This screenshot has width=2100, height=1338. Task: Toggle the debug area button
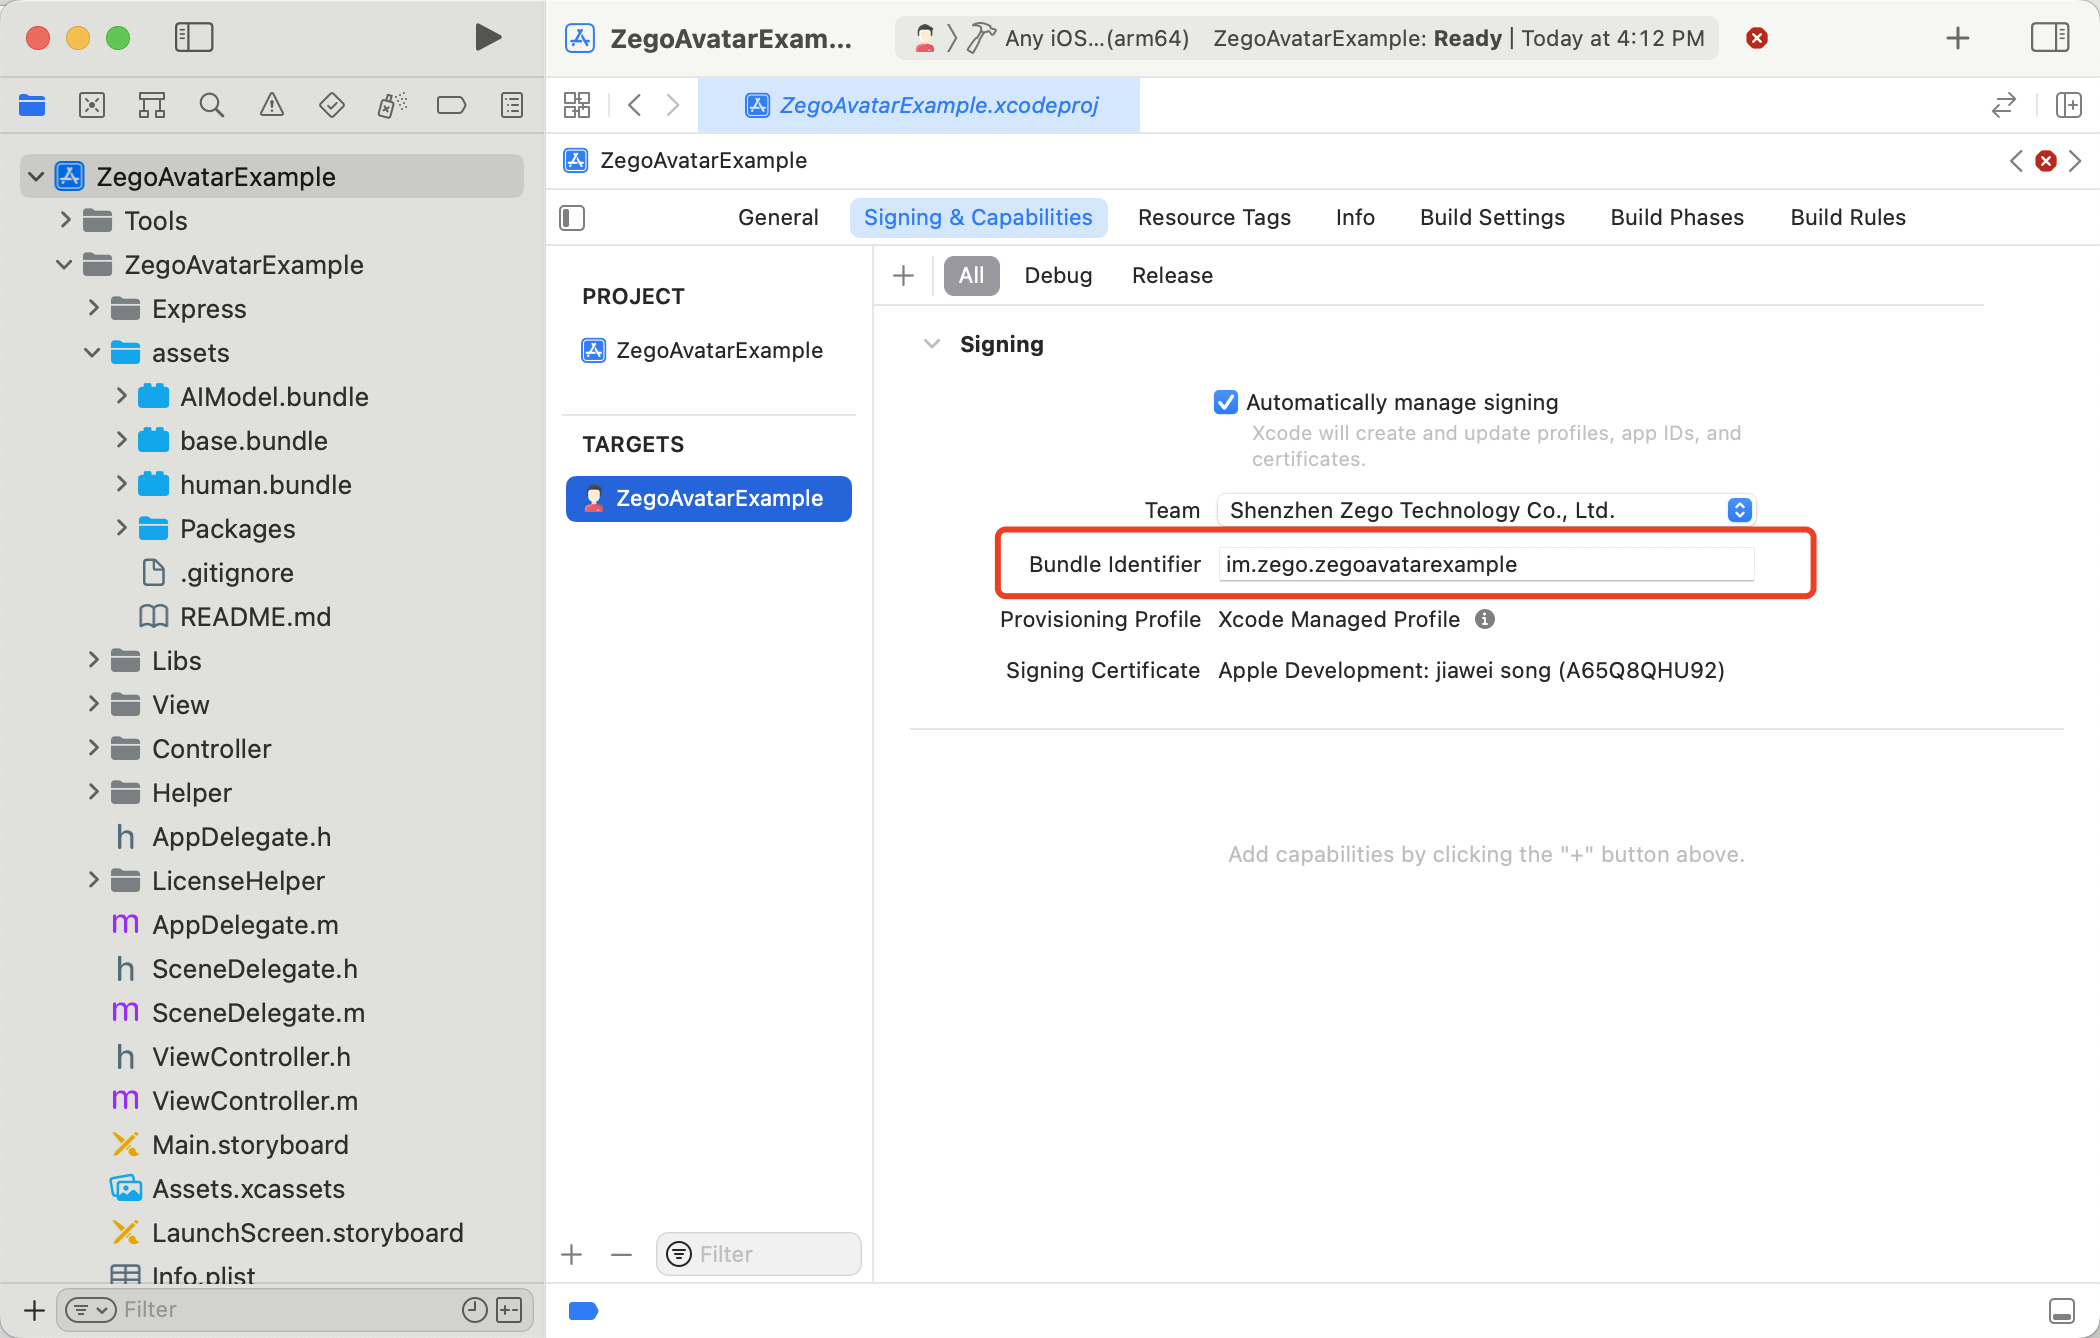[2062, 1311]
